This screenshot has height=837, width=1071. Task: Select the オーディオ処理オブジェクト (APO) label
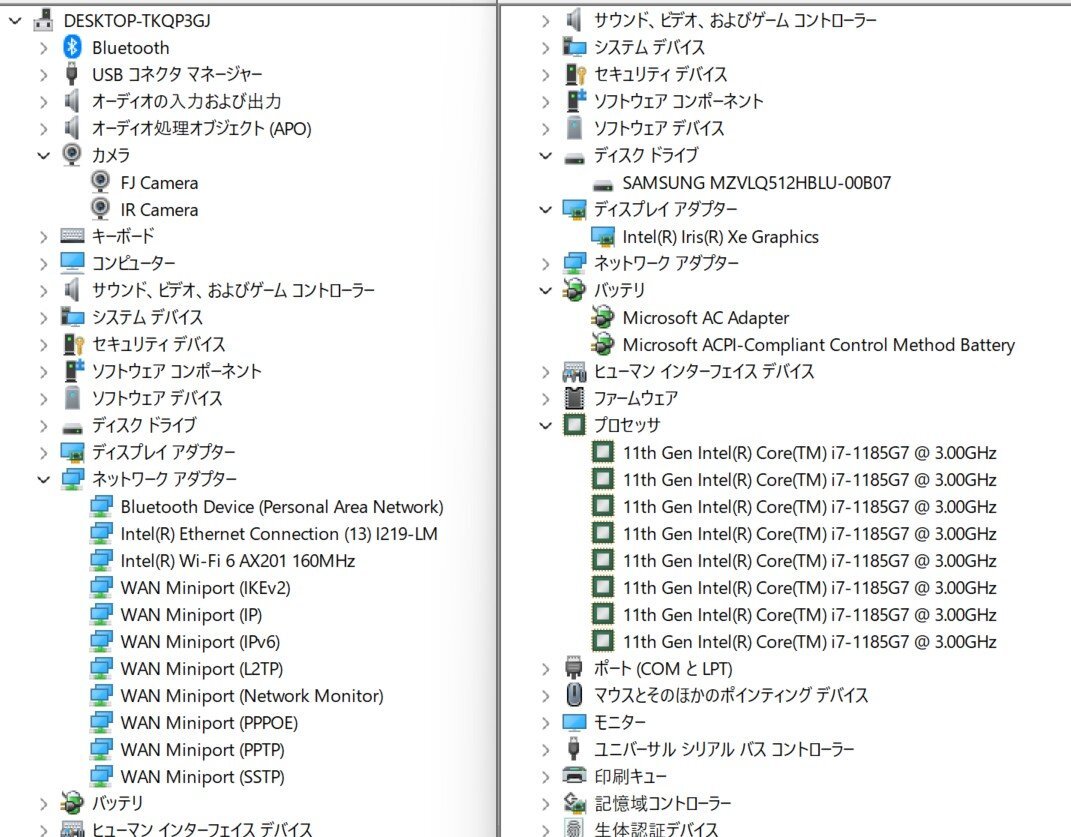201,128
